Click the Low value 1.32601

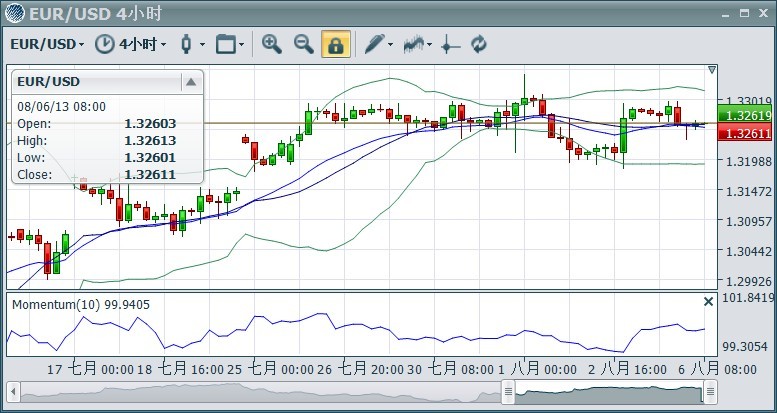coord(150,158)
